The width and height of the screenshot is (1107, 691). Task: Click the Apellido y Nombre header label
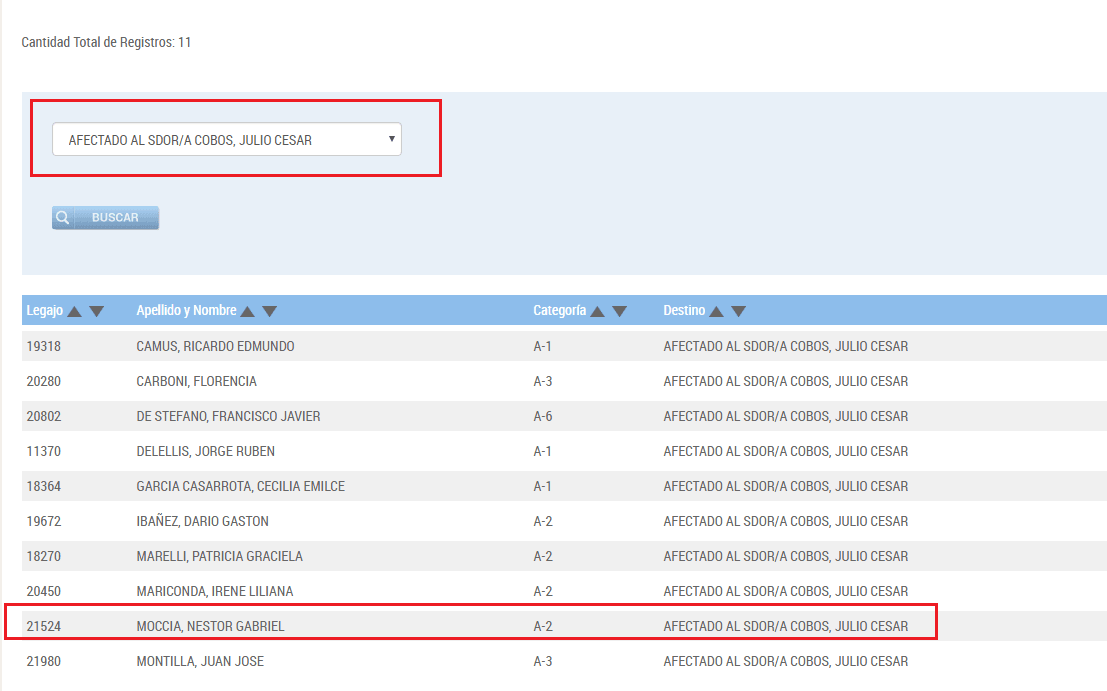click(x=186, y=311)
